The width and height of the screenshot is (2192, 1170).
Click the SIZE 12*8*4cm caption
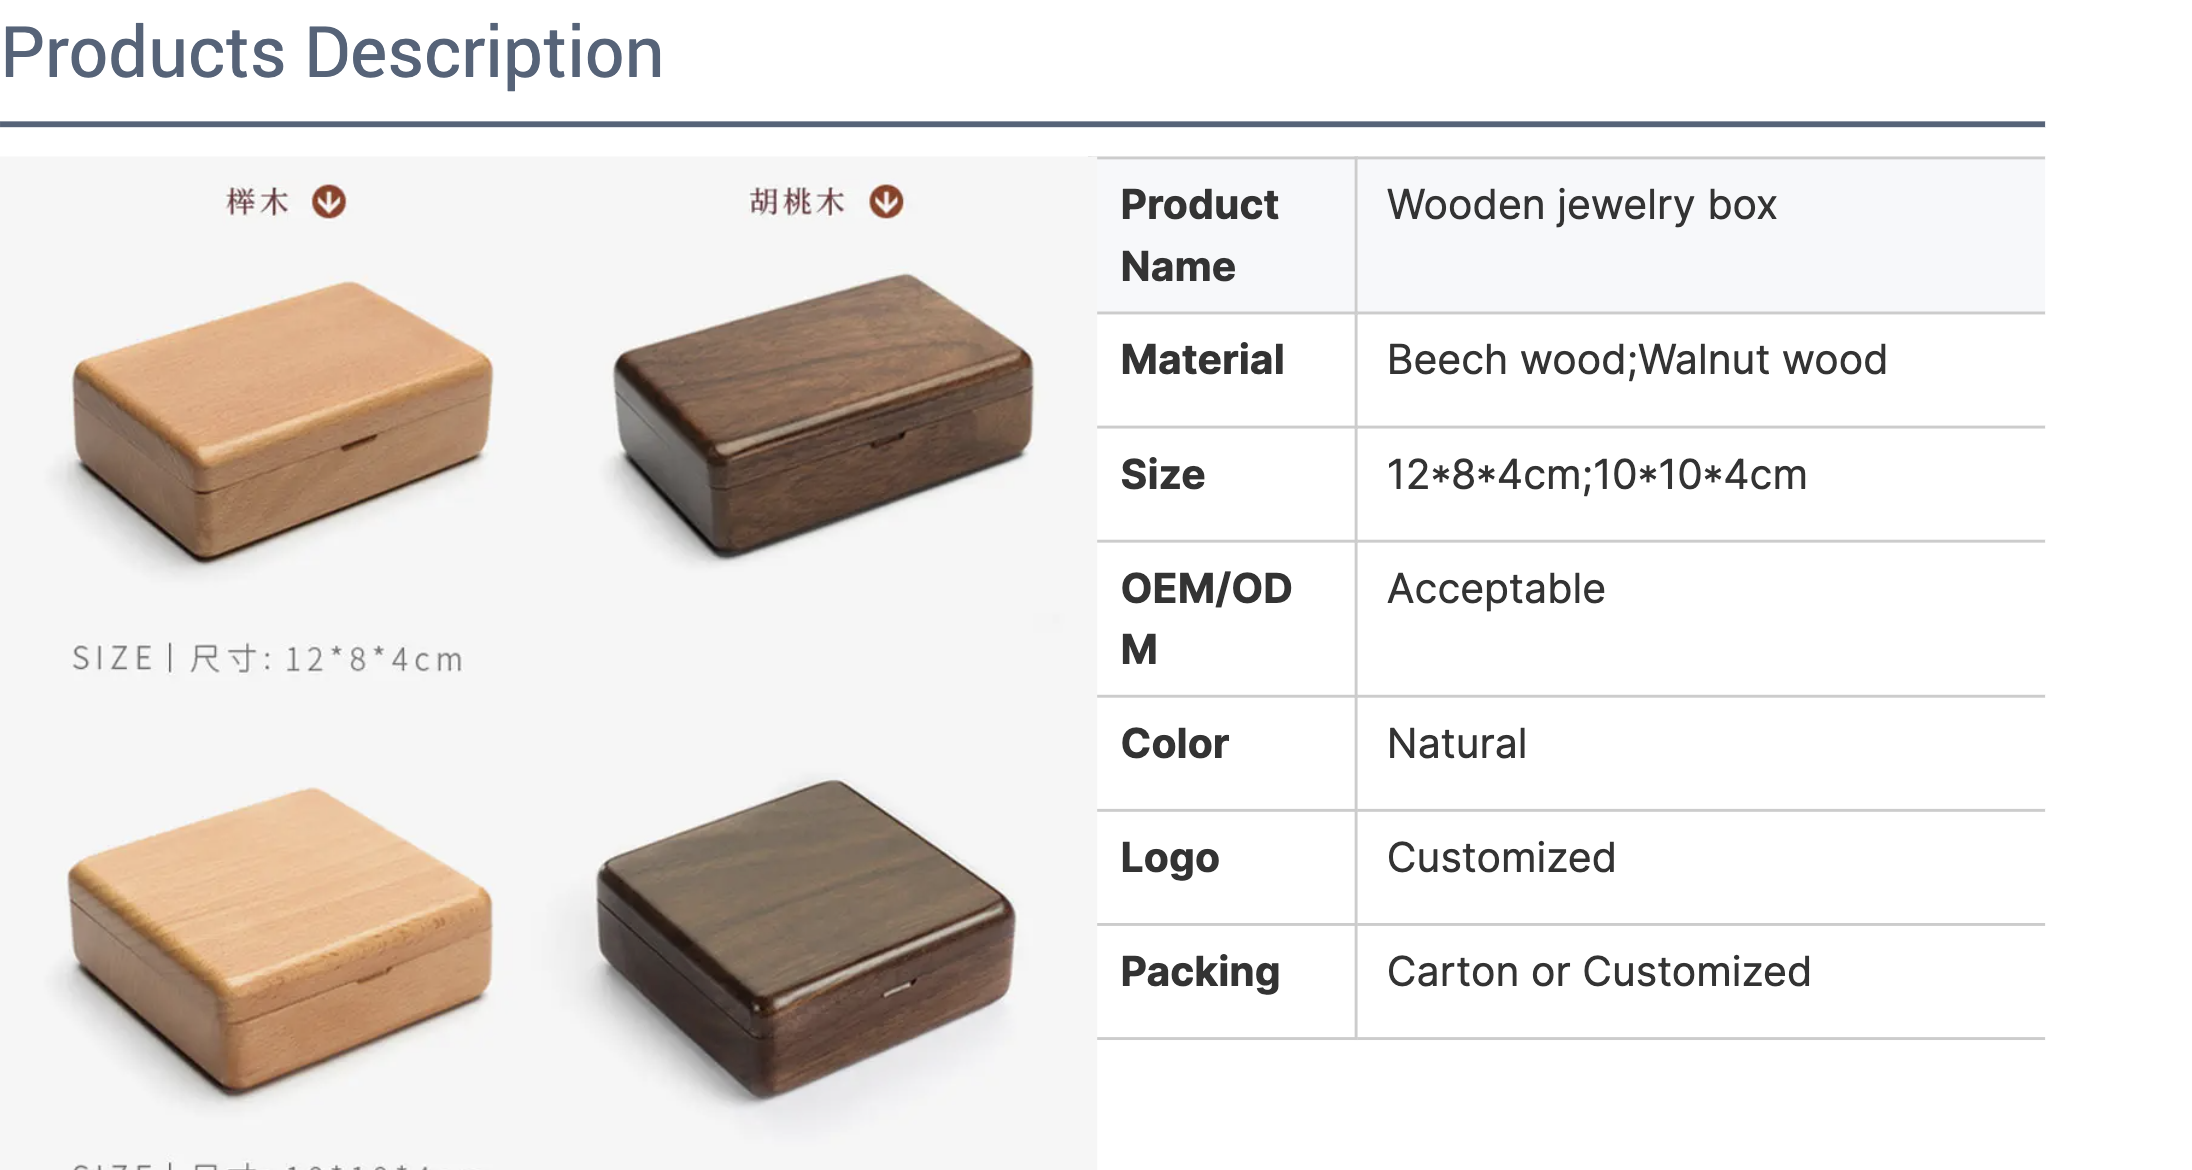tap(268, 659)
